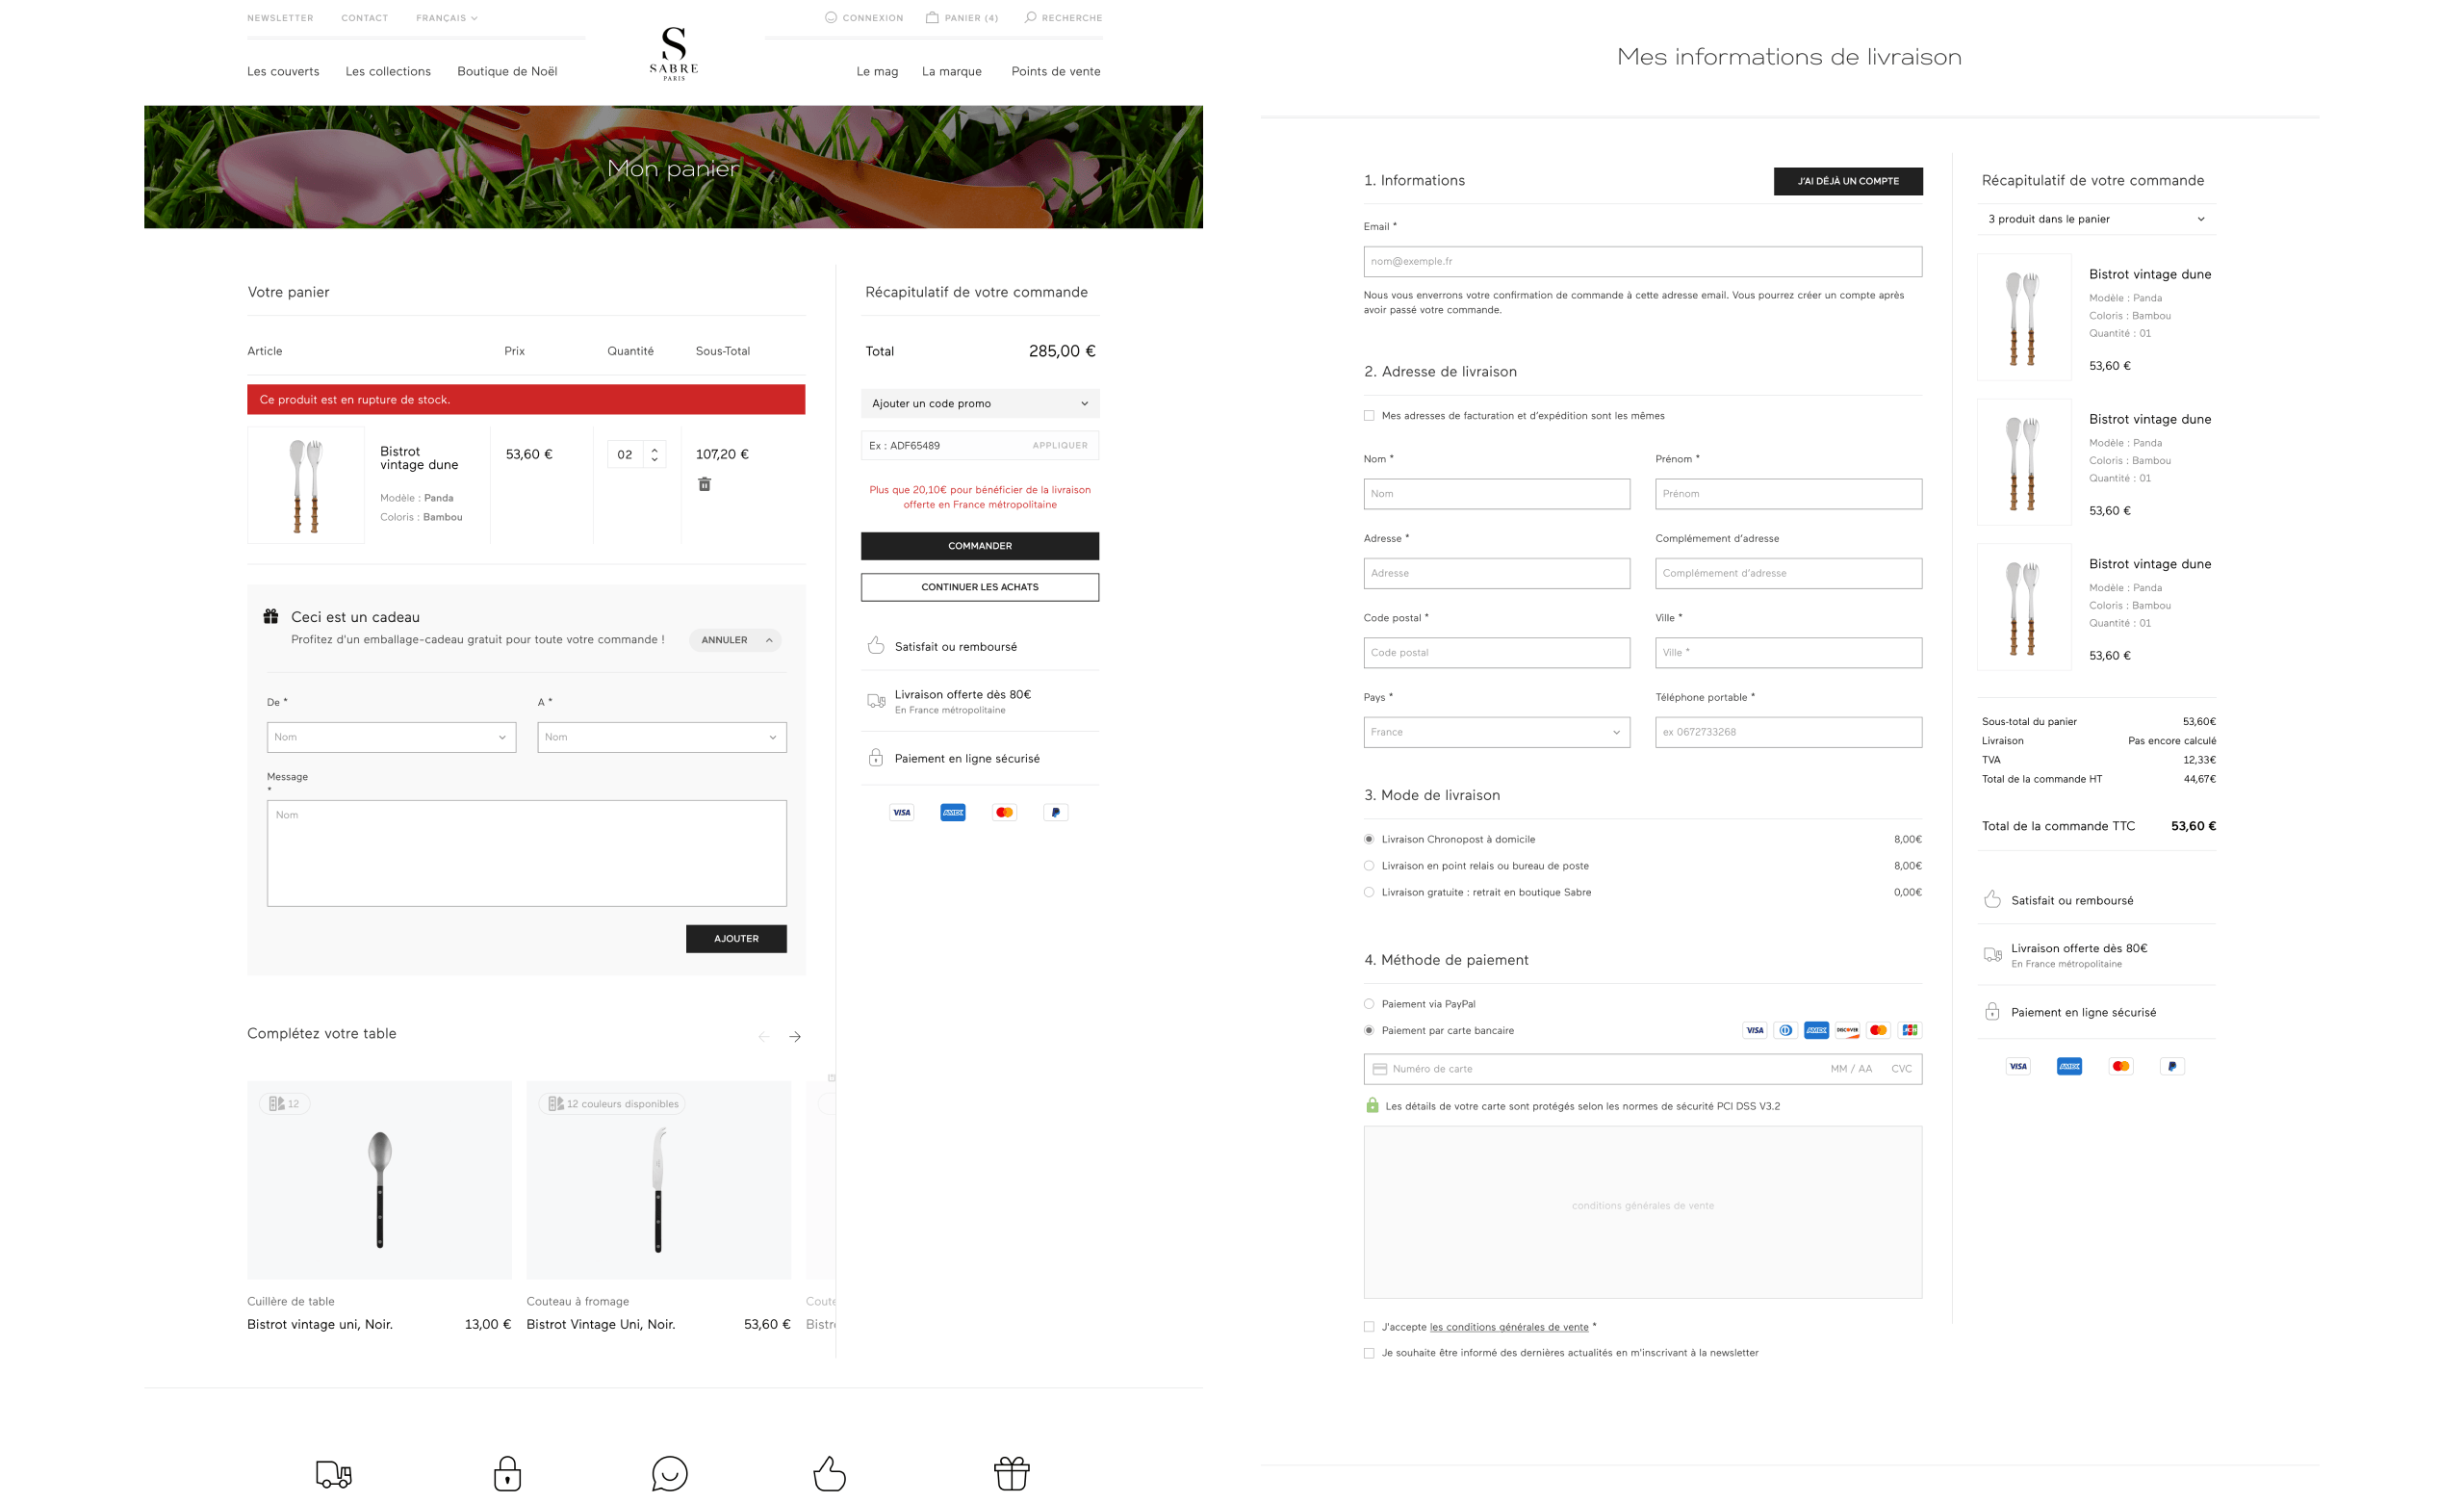Expand the 3 produit dans le panier list
Image resolution: width=2464 pixels, height=1502 pixels.
coord(2096,219)
